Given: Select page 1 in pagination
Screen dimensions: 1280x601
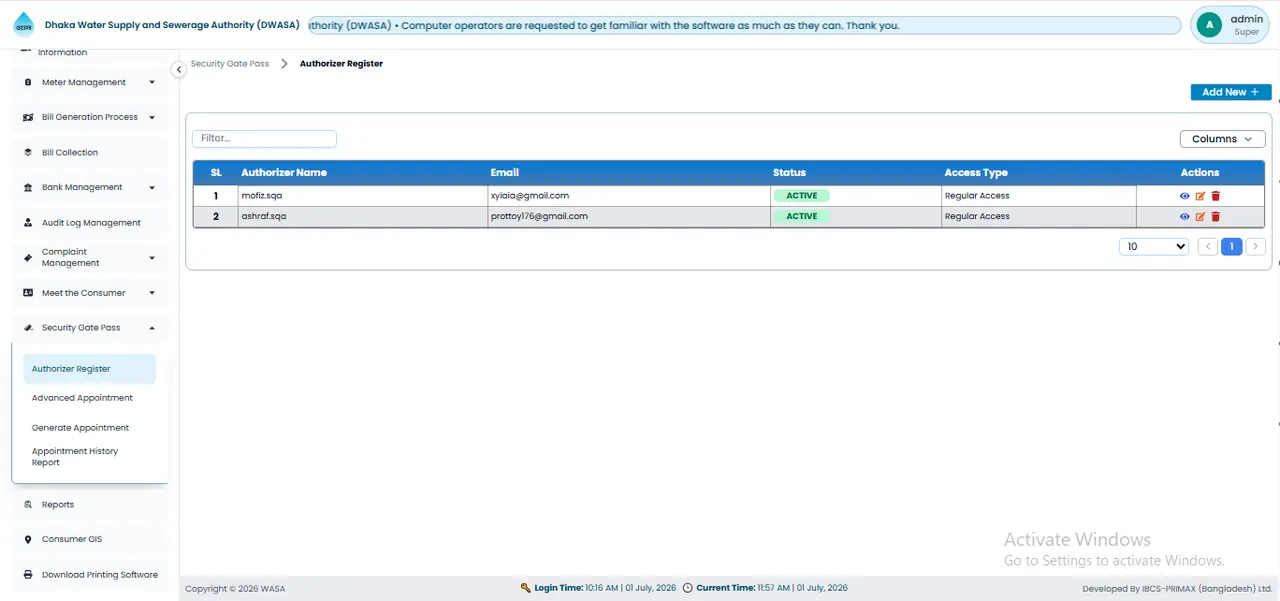Looking at the screenshot, I should (x=1232, y=246).
